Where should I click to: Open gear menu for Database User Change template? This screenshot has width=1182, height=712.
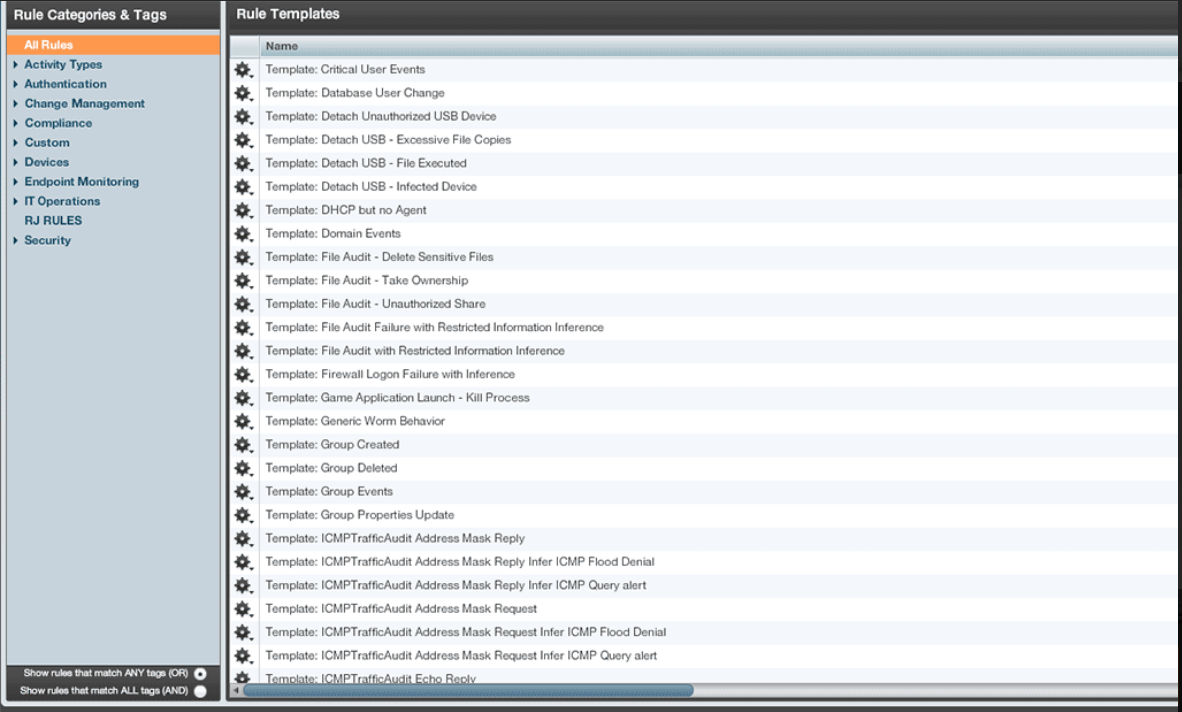pos(243,93)
